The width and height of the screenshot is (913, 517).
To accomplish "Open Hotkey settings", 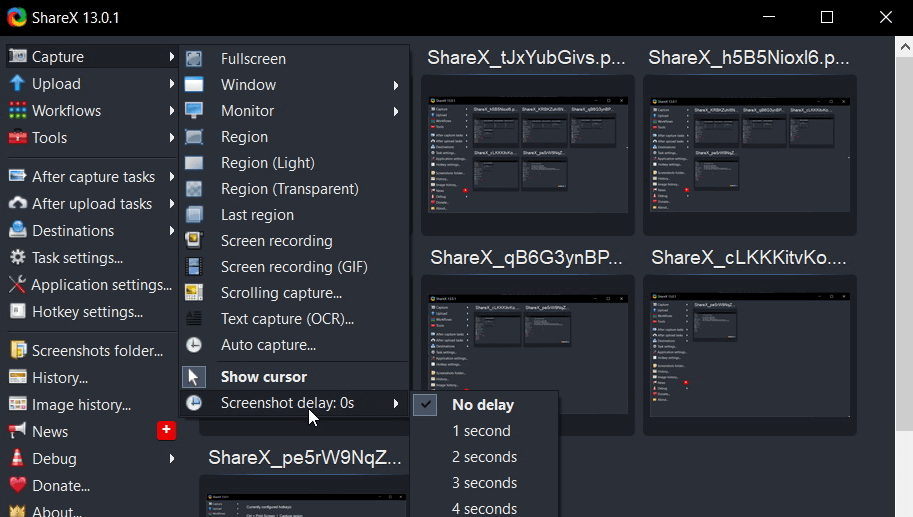I will 87,312.
